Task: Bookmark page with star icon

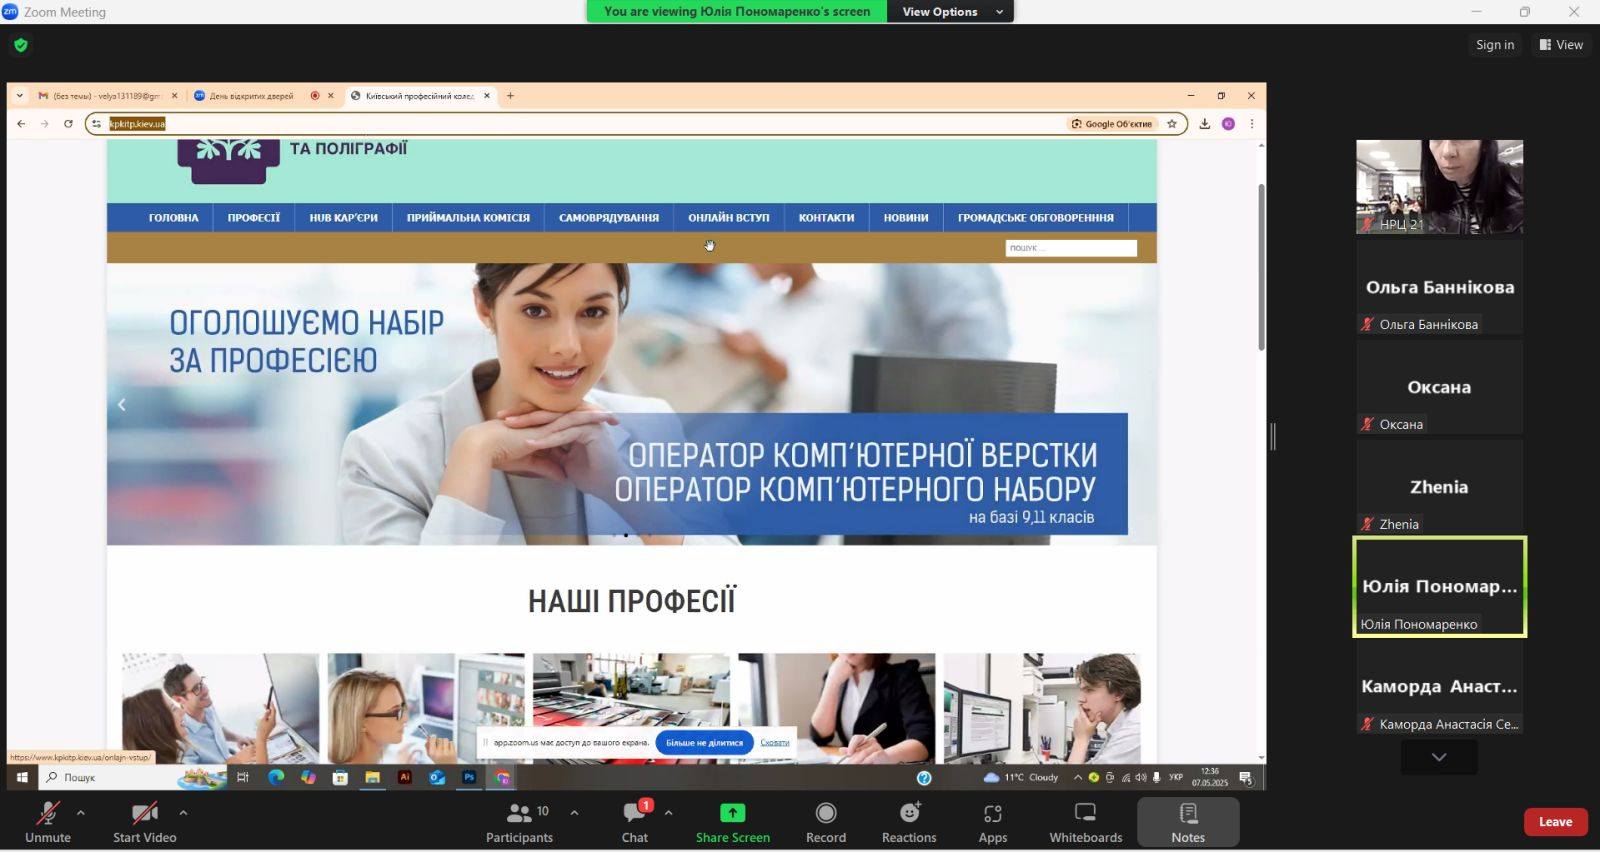Action: click(1172, 124)
